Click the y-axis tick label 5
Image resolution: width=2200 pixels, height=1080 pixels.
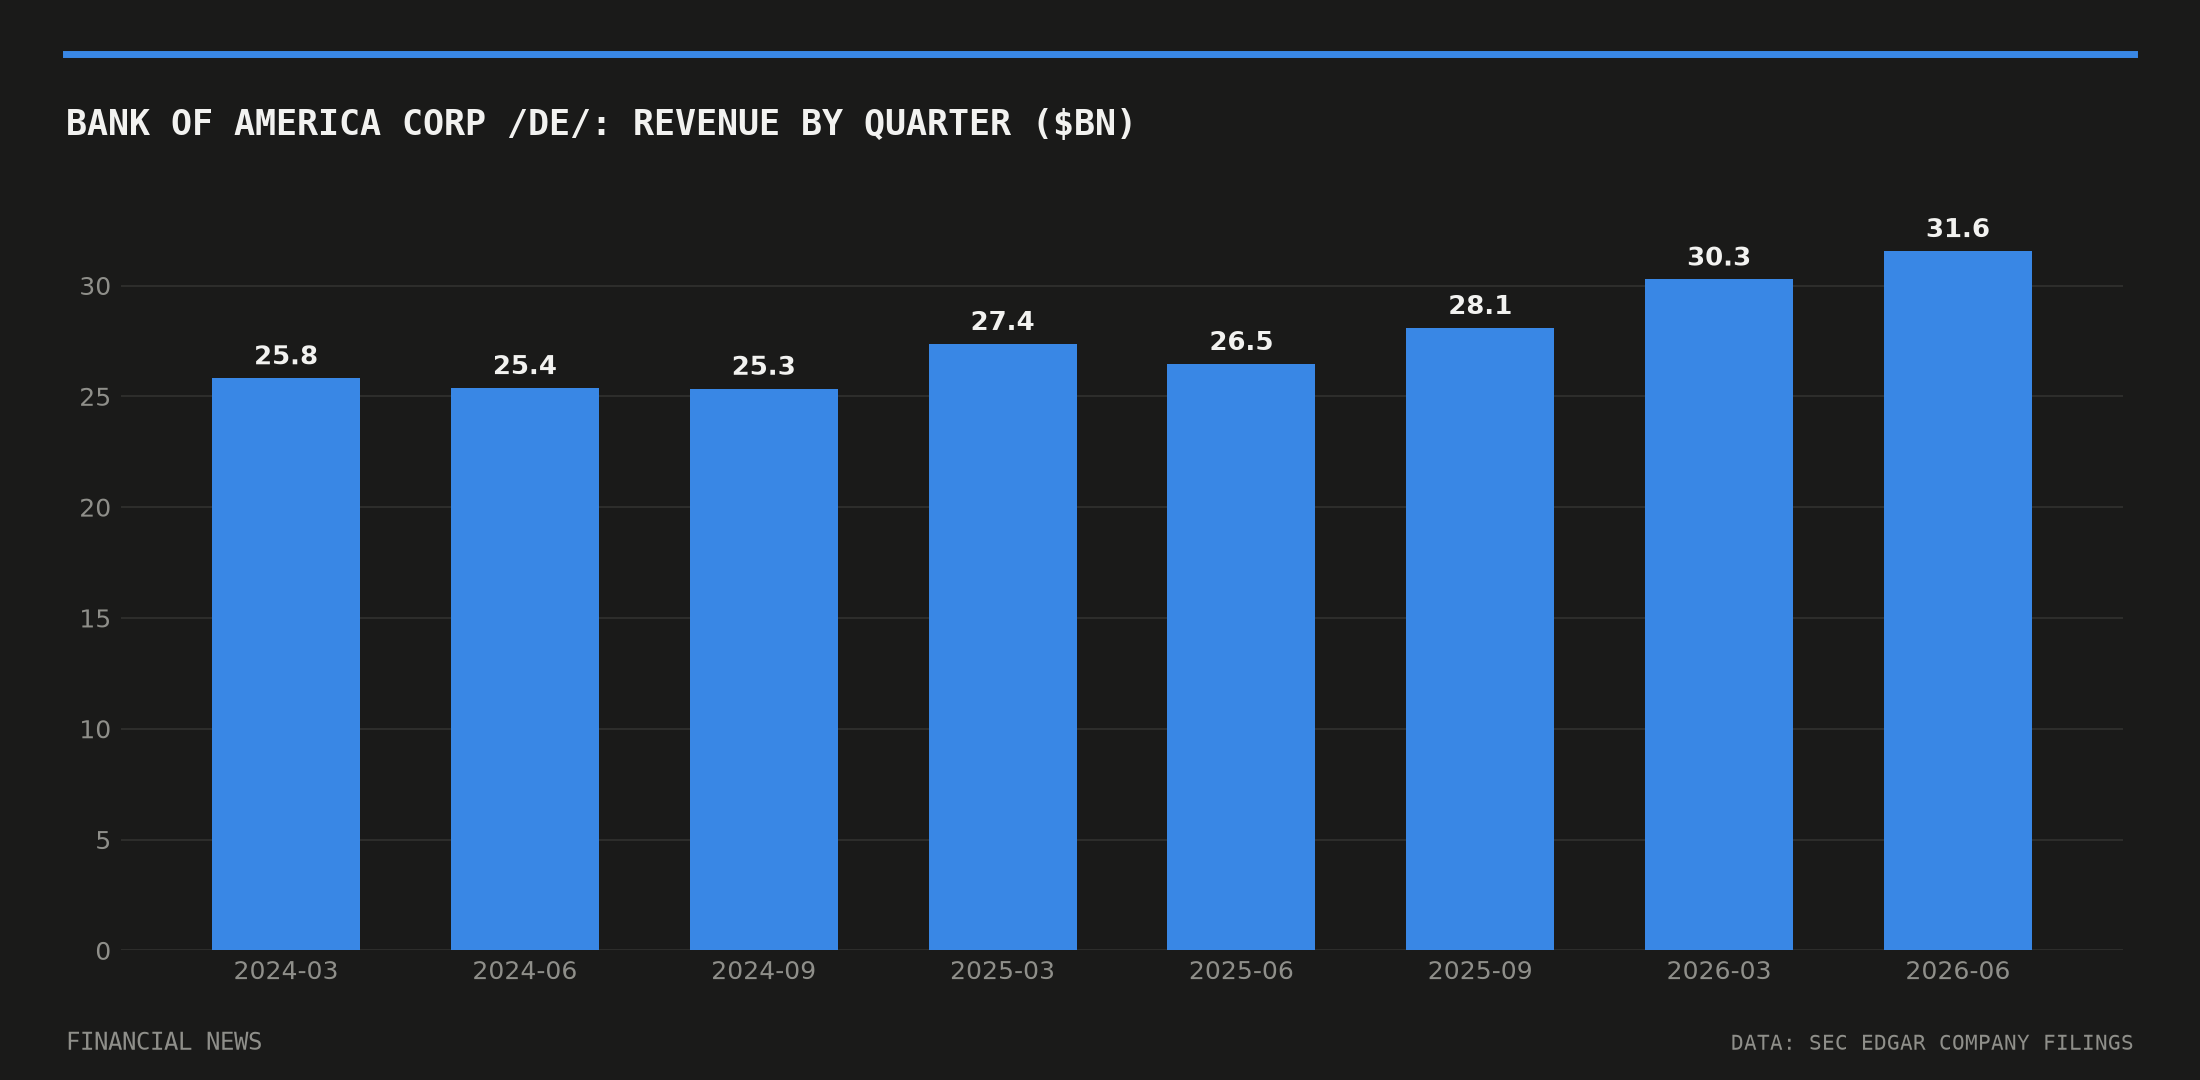[x=103, y=841]
